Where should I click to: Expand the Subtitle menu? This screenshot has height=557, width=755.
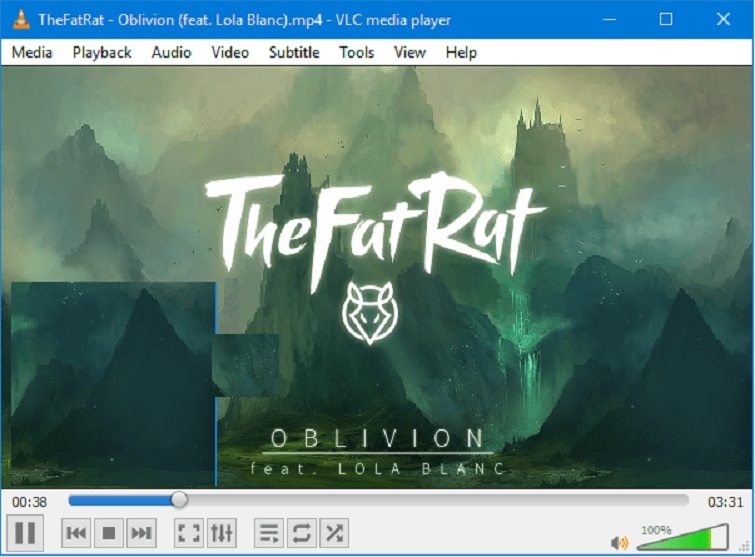pos(294,52)
